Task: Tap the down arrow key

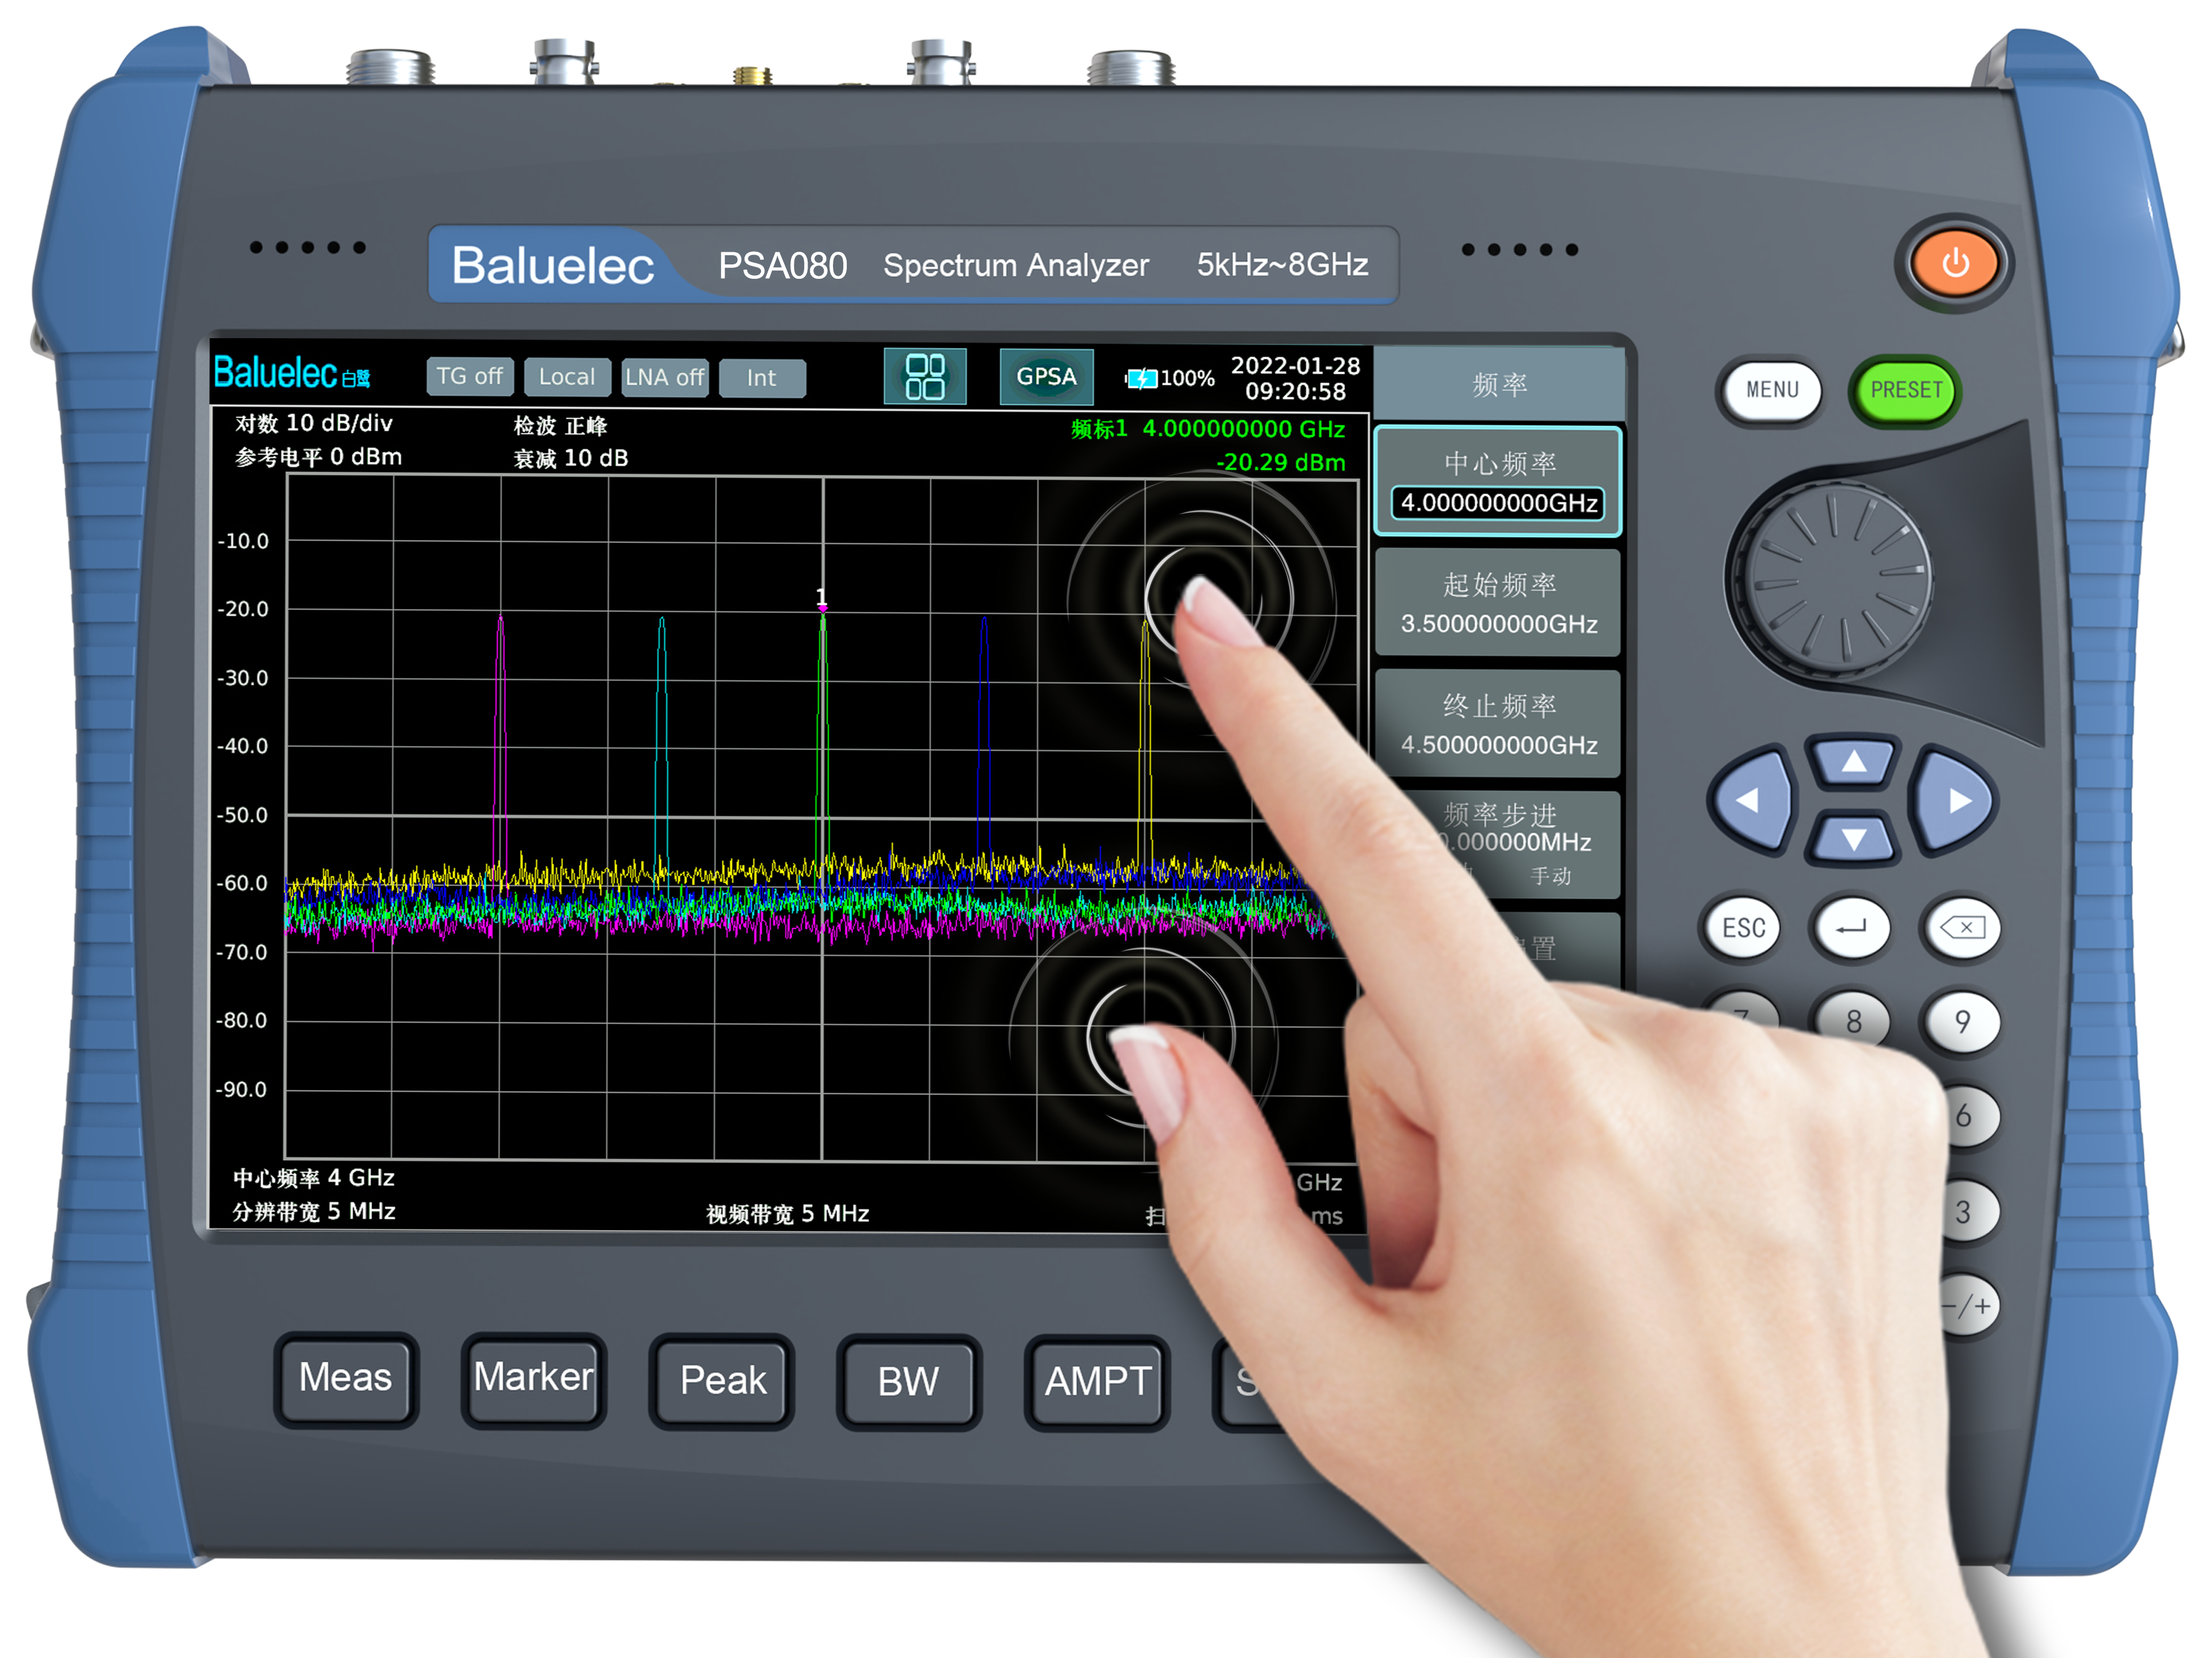Action: 1853,838
